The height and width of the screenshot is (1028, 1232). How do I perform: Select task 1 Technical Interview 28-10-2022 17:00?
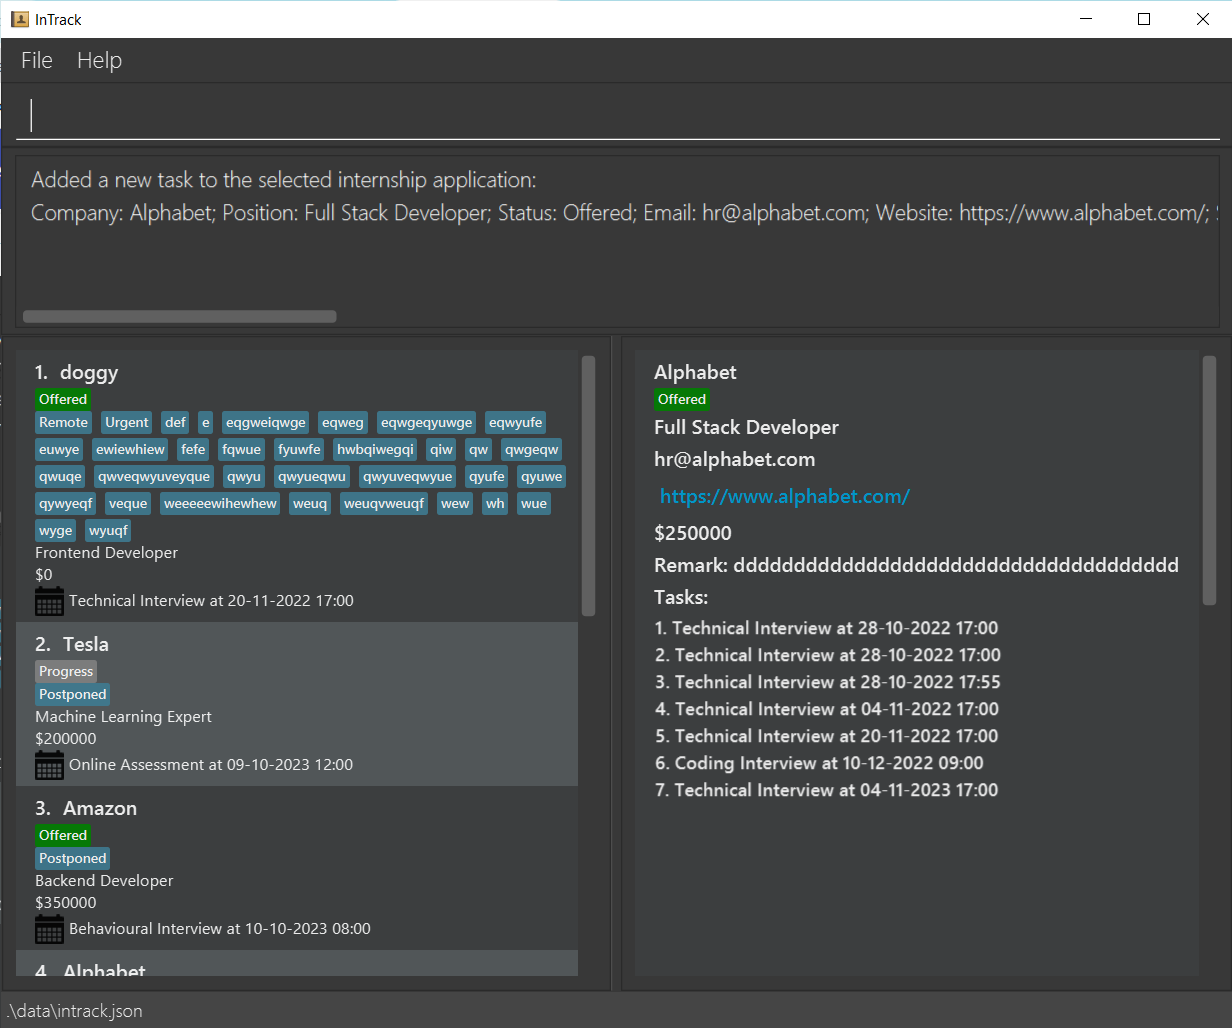click(x=826, y=628)
